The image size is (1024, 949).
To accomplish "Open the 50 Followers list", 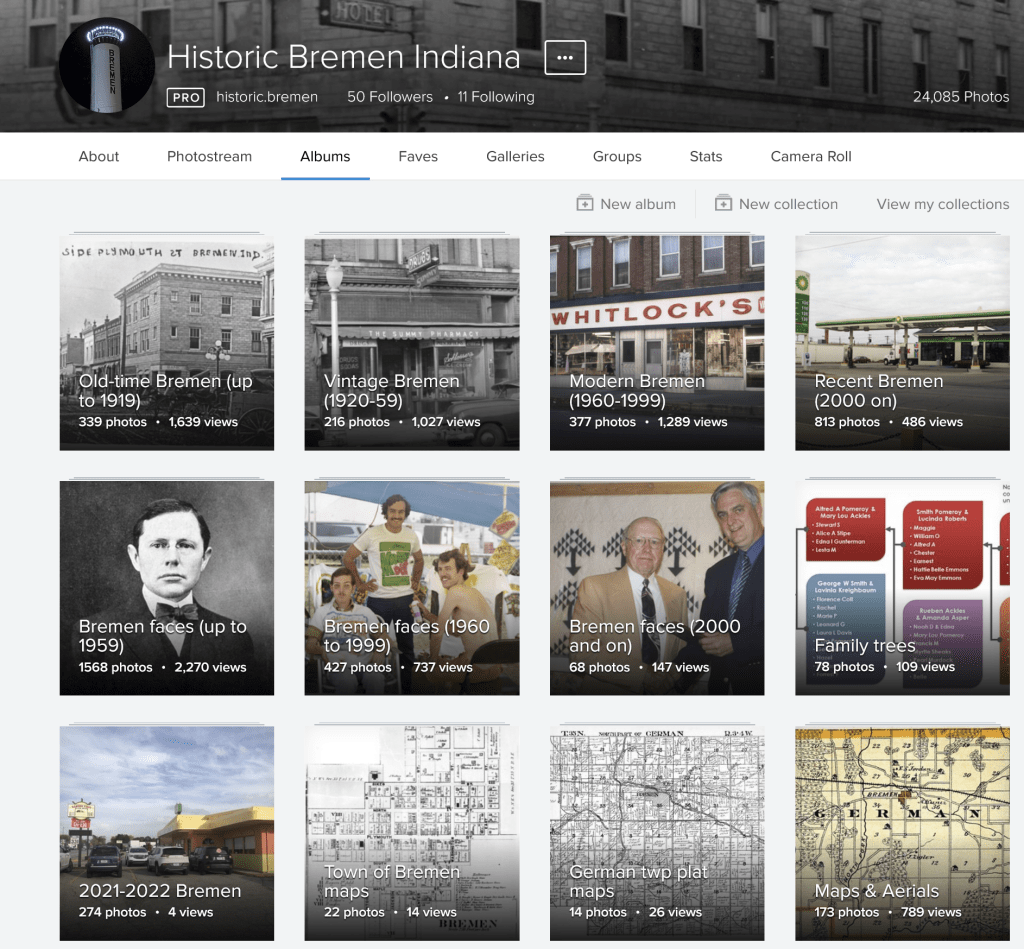I will (x=390, y=97).
